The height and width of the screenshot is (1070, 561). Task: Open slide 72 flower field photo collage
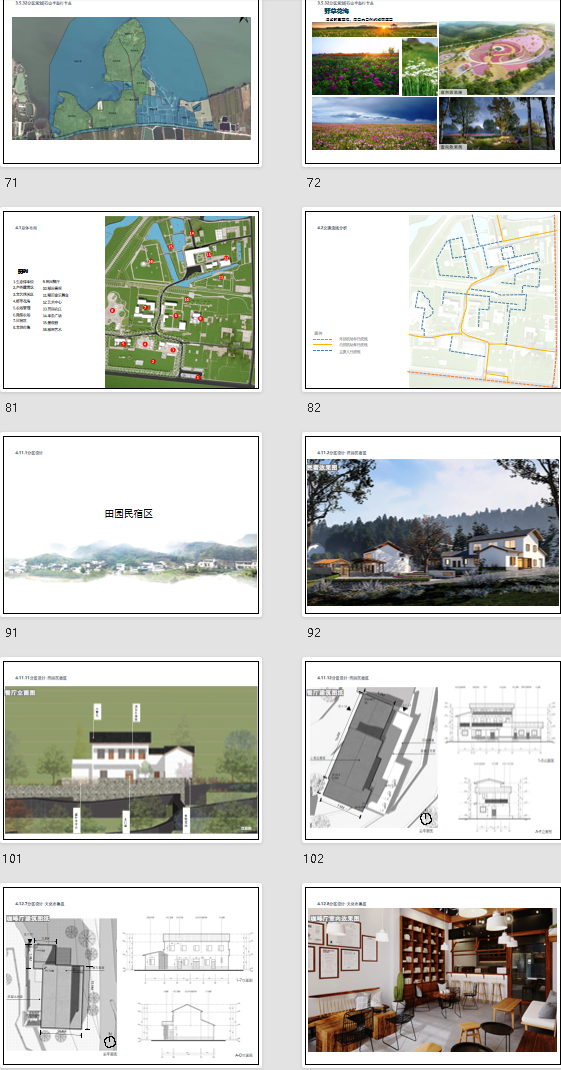pos(433,81)
